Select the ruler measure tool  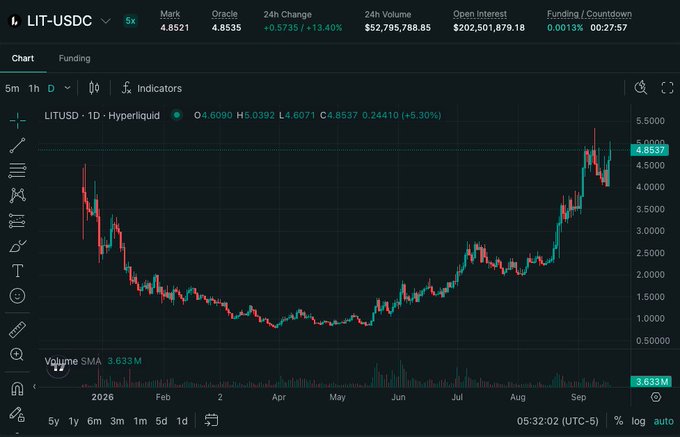pos(17,330)
